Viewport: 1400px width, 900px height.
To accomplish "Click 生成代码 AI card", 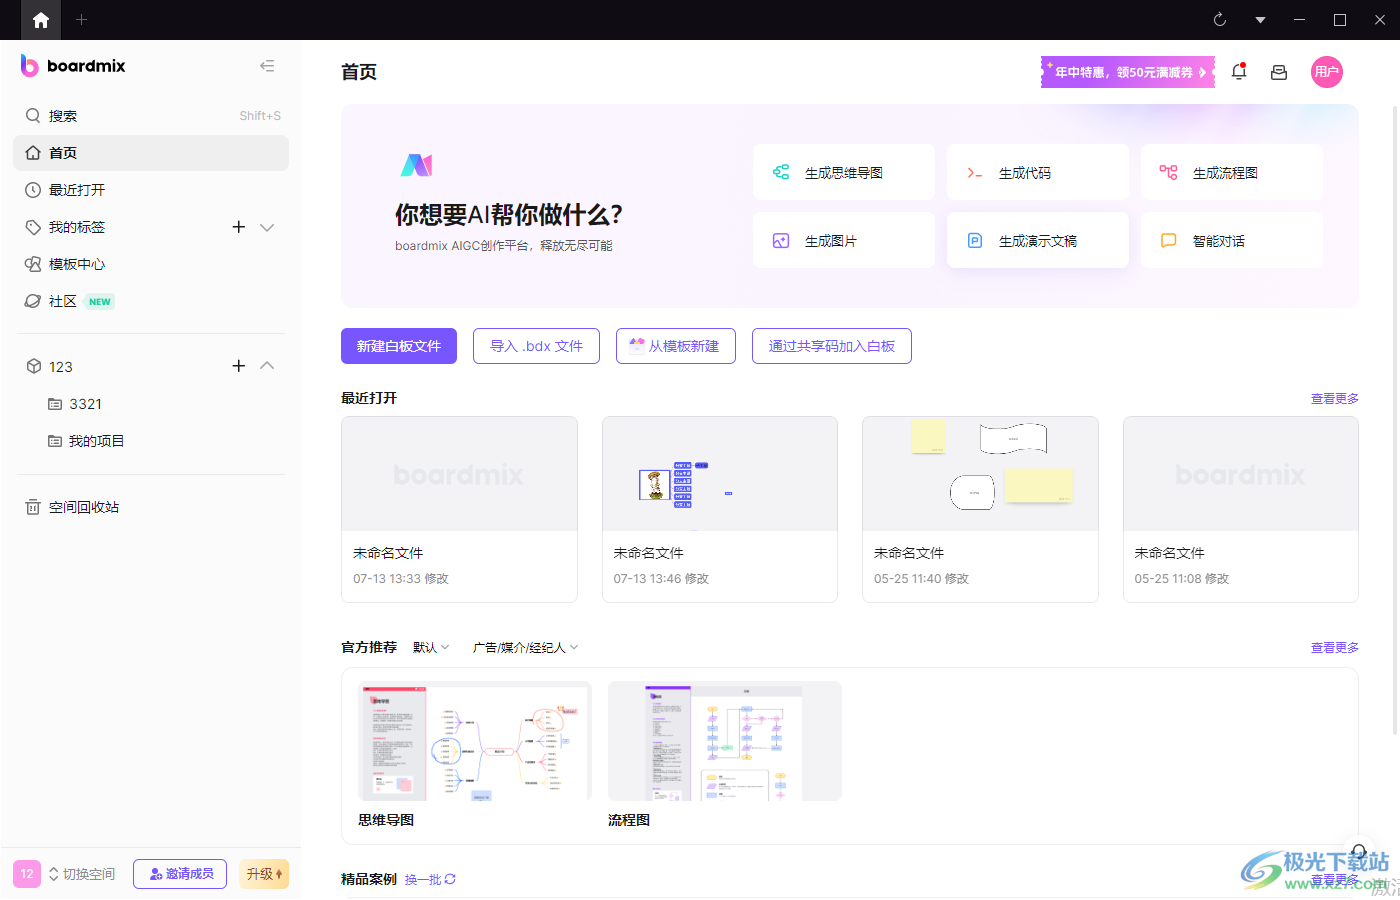I will coord(1038,172).
